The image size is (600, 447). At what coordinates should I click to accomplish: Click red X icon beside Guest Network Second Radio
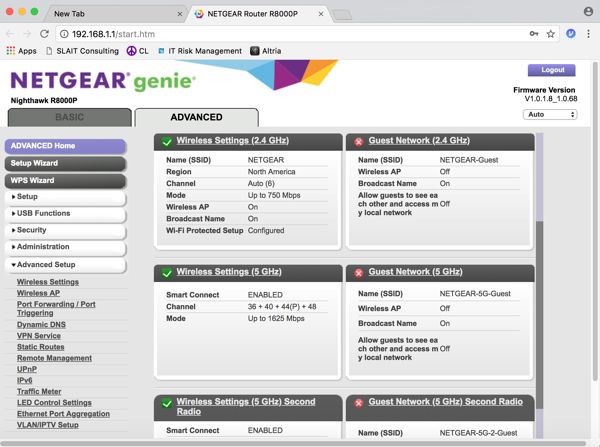pos(359,403)
